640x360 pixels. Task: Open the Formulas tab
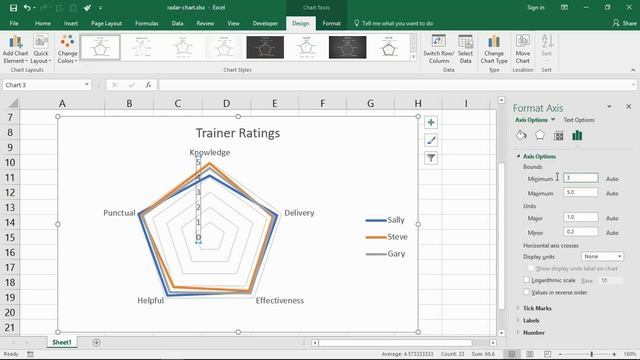[147, 23]
